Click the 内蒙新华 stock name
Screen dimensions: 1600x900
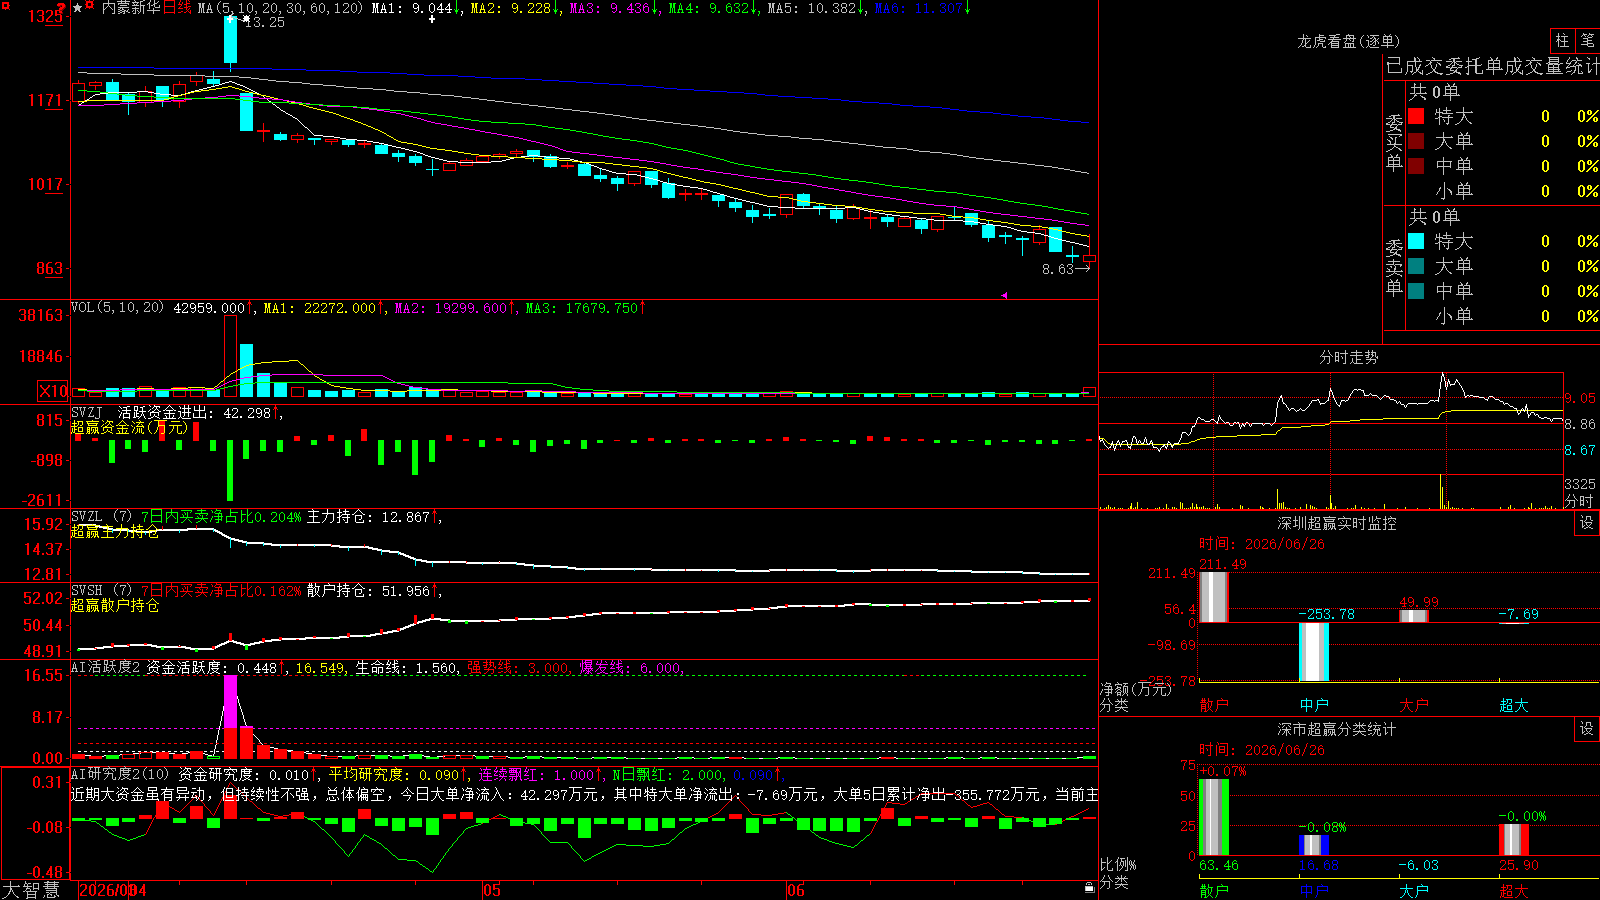[131, 8]
